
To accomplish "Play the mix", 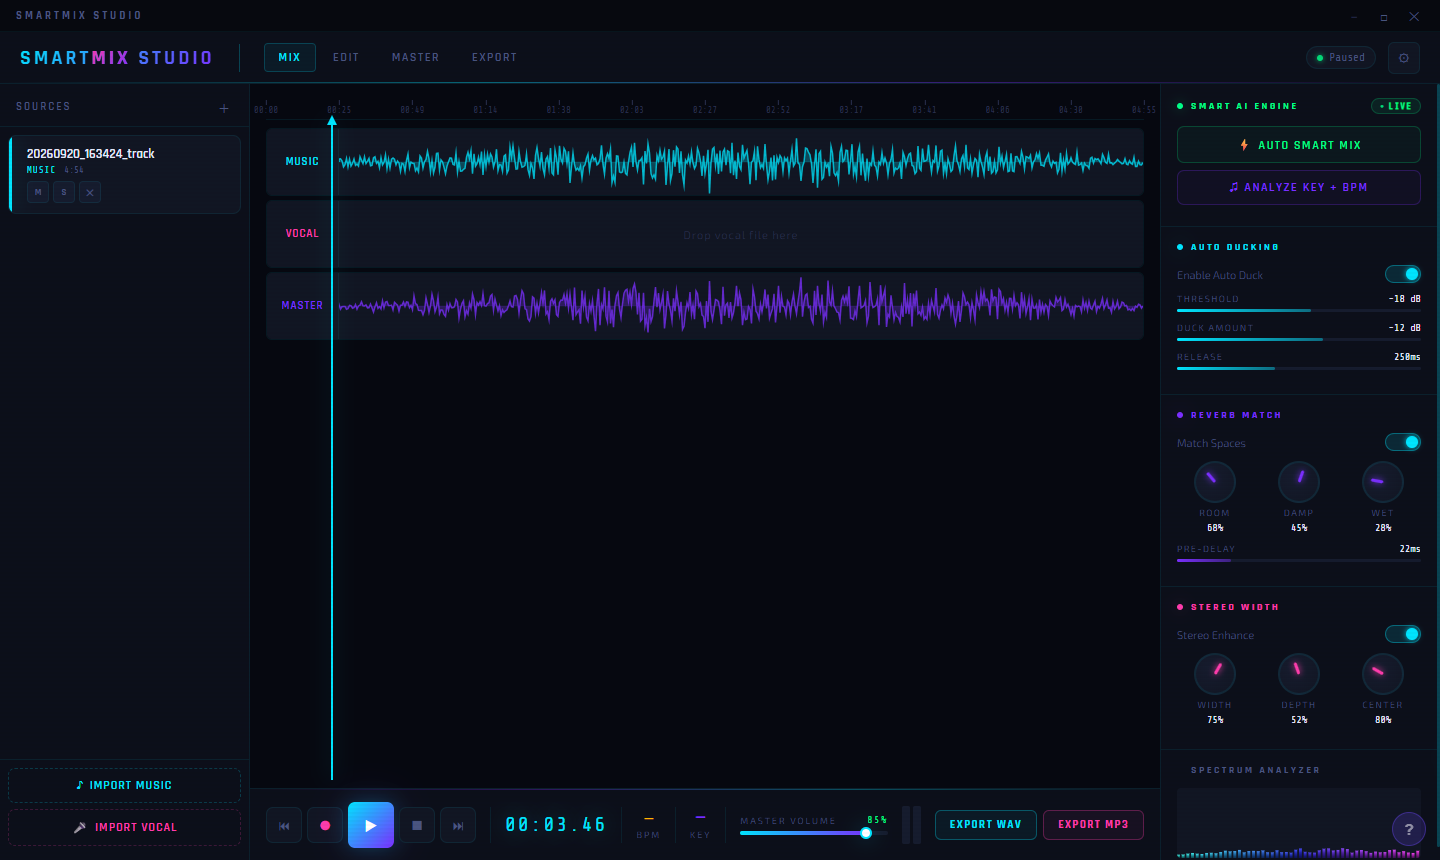I will click(x=371, y=825).
